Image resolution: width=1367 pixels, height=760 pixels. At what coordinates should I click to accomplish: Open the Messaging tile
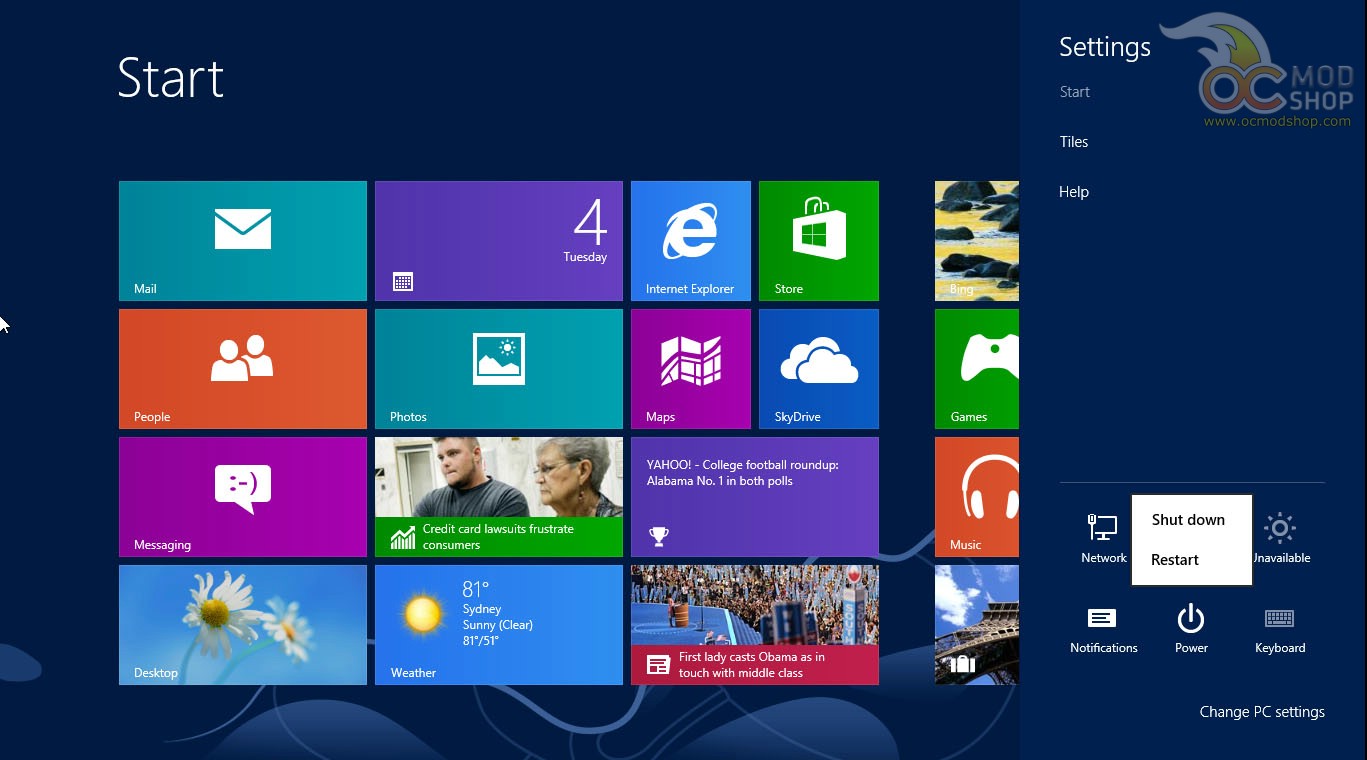coord(243,497)
